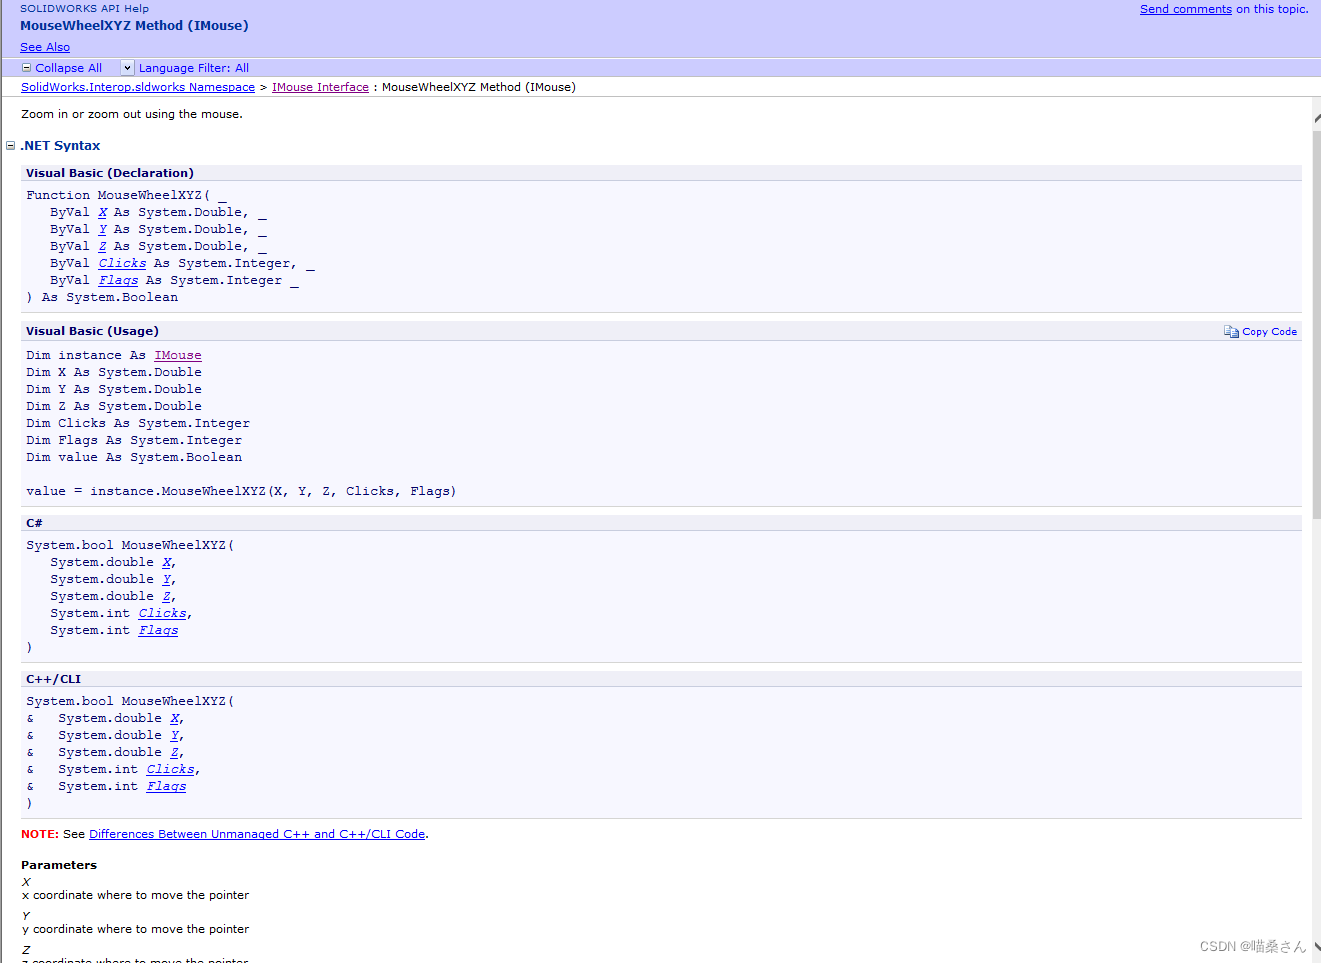Open SolidWorks.Interop.sldworks Namespace breadcrumb
The image size is (1321, 963).
(x=138, y=87)
